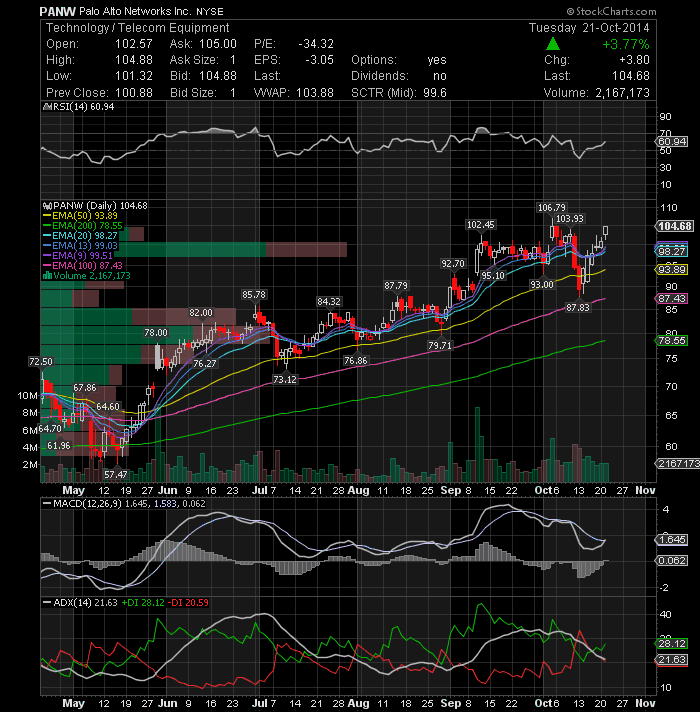The width and height of the screenshot is (700, 712).
Task: Click the +3.77% percent change
Action: [x=626, y=44]
